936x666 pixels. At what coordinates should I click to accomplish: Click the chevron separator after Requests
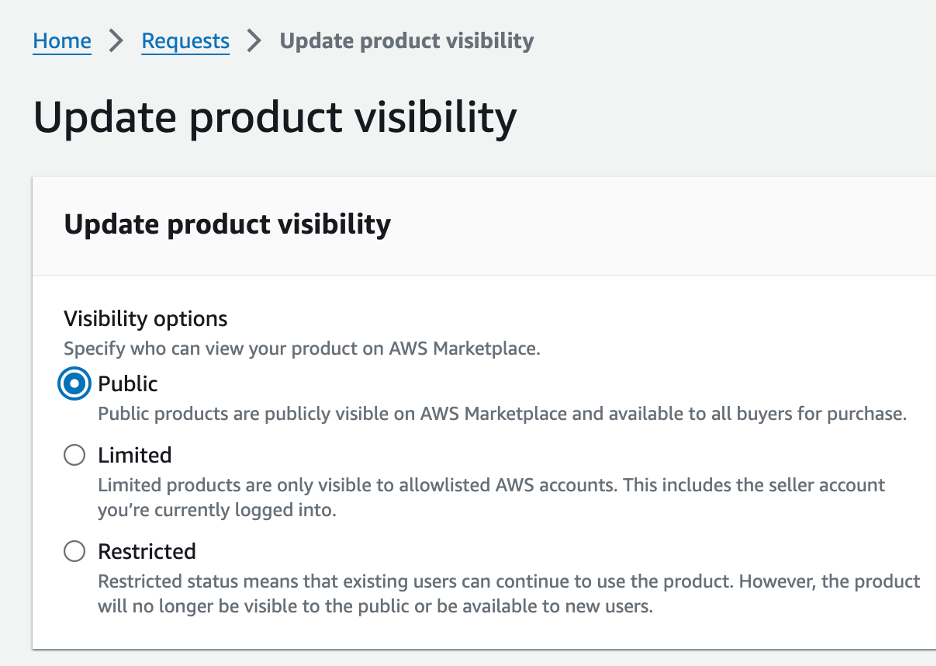coord(253,41)
